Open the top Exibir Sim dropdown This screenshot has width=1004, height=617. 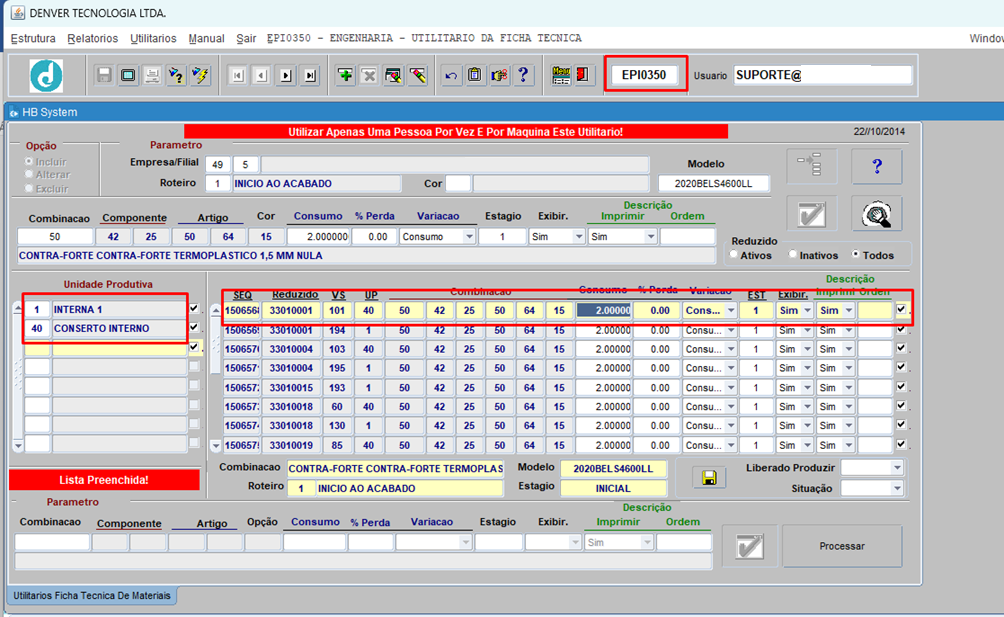coord(579,237)
